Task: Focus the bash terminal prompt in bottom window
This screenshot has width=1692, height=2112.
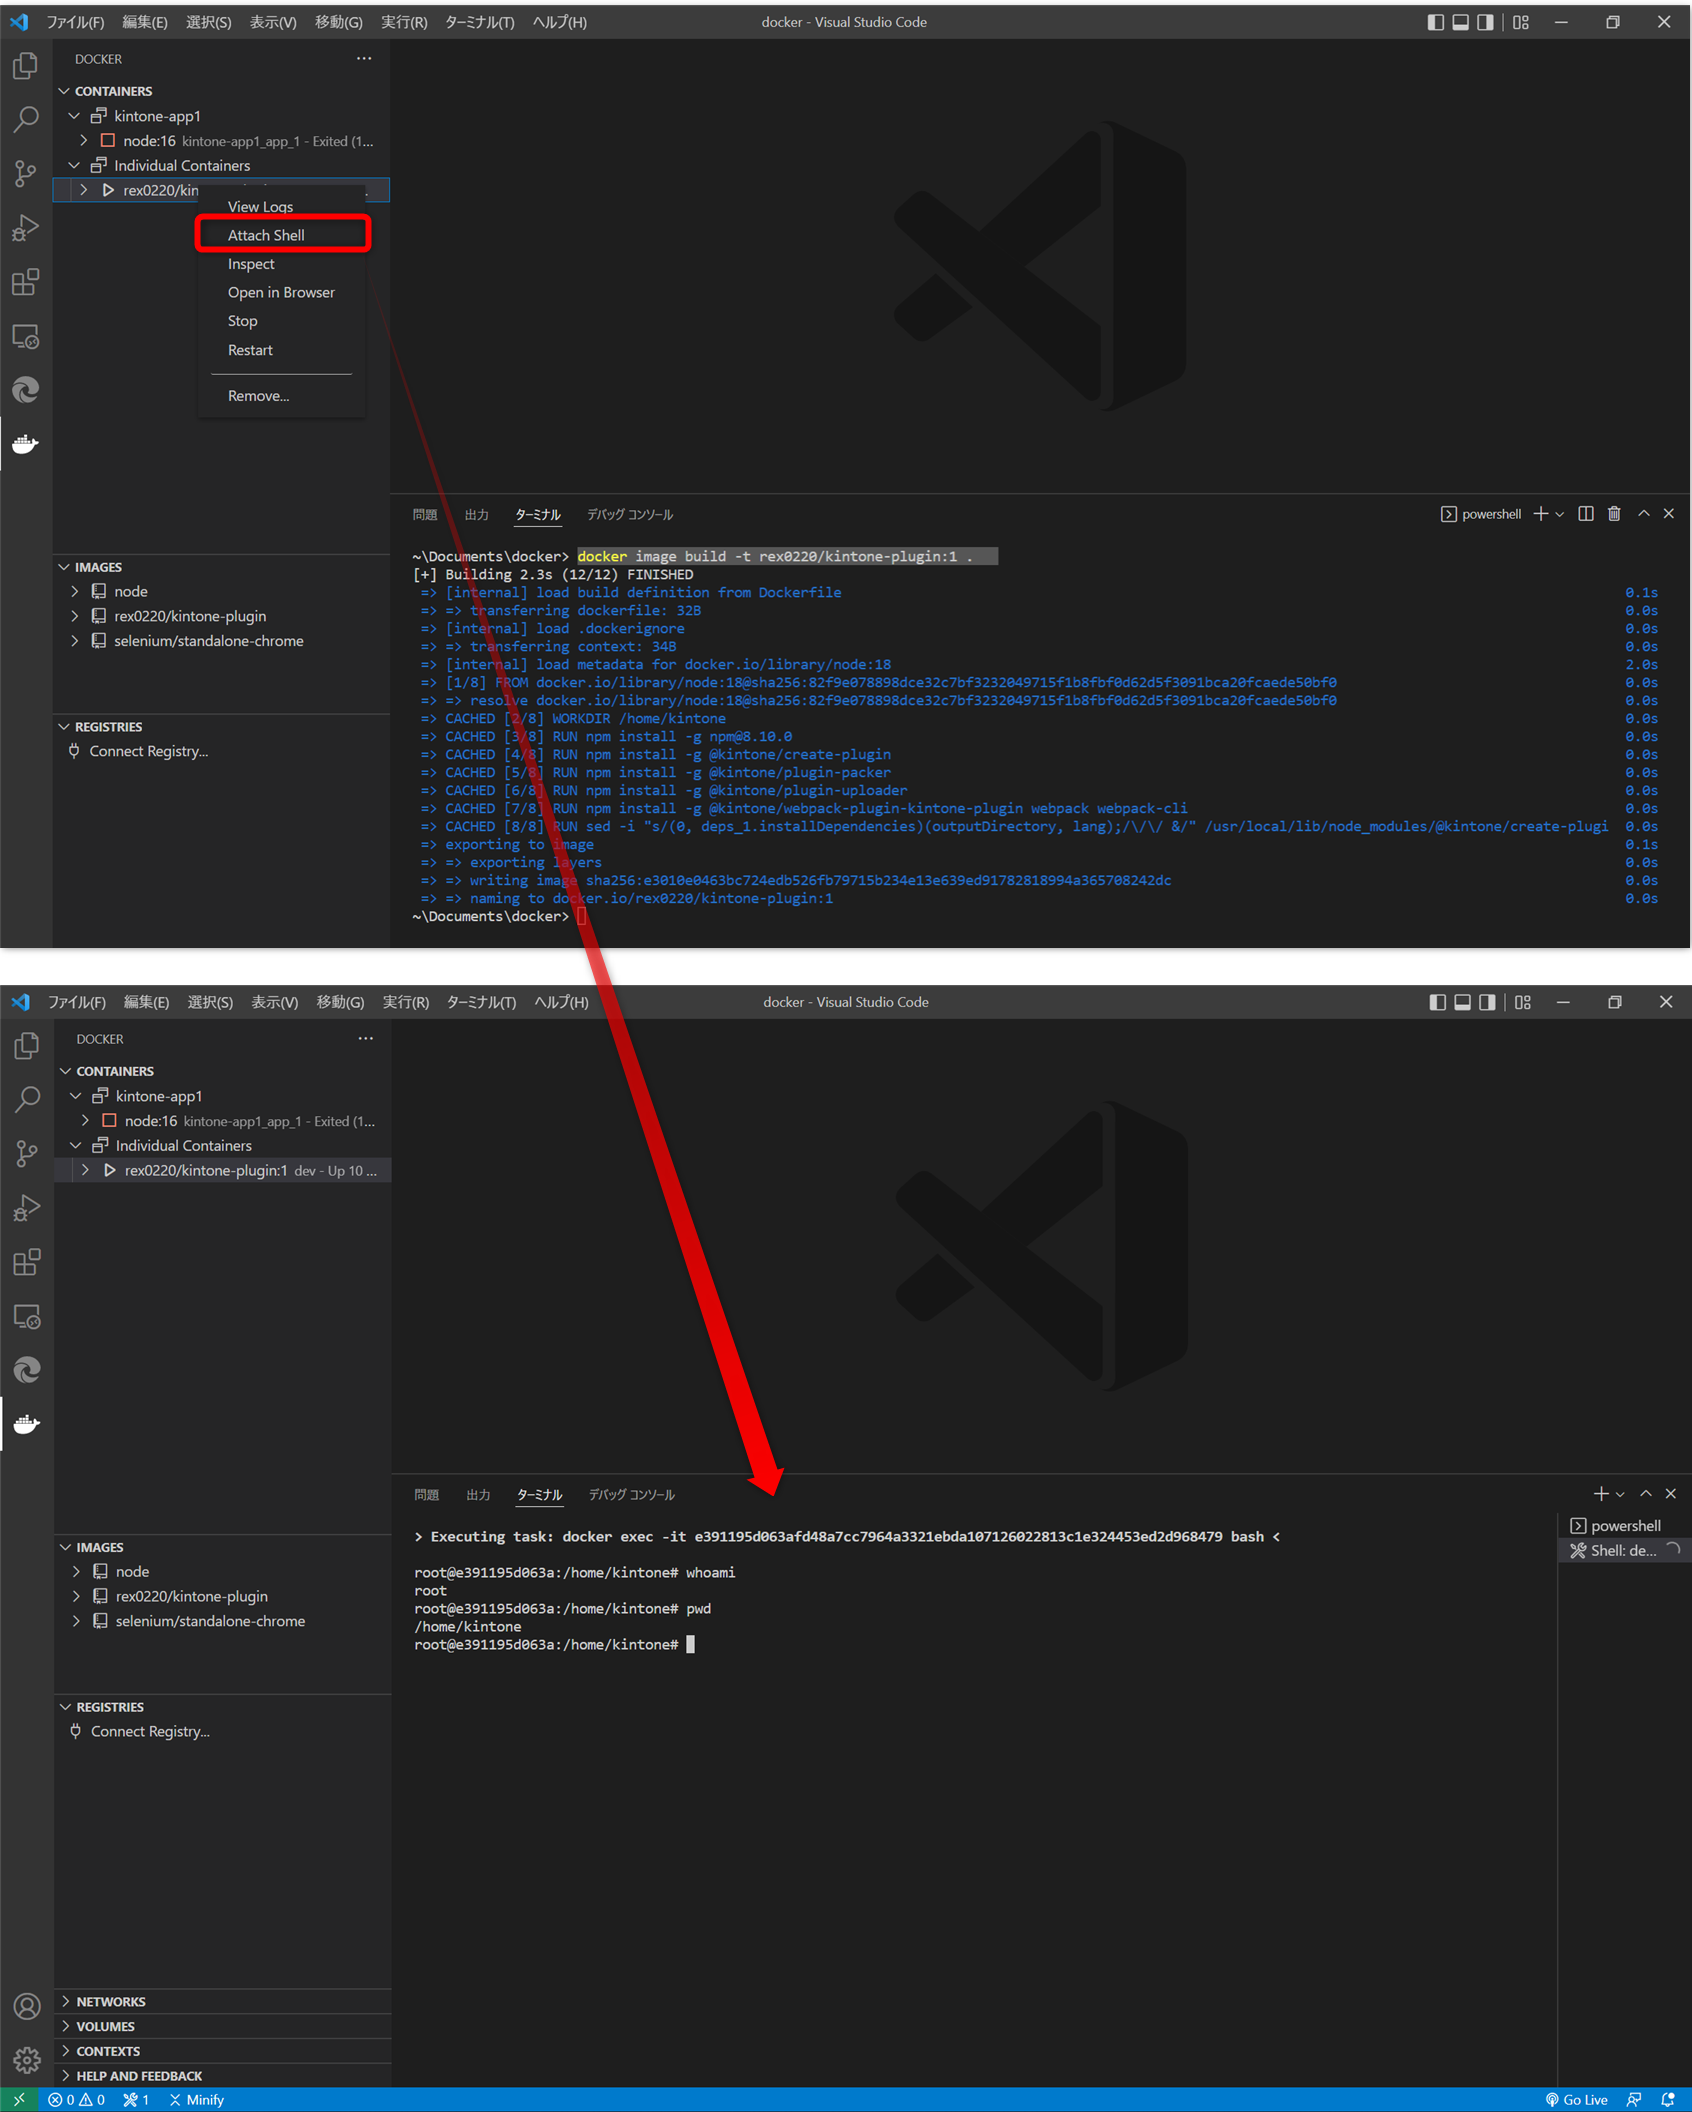Action: (690, 1645)
